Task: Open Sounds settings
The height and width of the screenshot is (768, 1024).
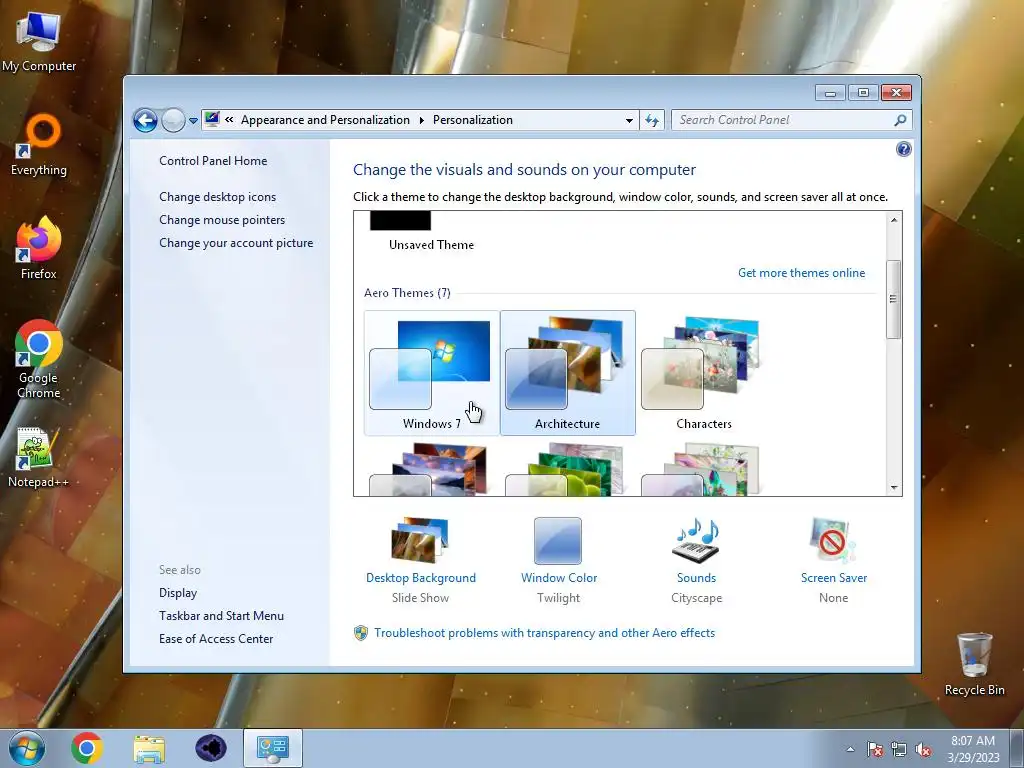Action: pos(696,560)
